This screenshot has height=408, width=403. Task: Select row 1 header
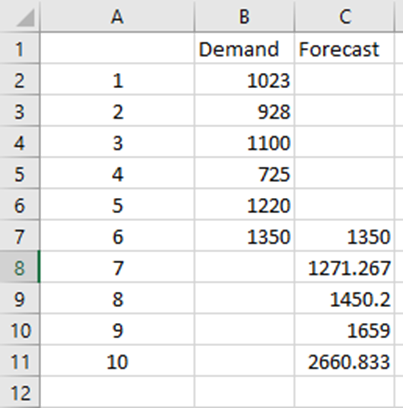point(19,48)
